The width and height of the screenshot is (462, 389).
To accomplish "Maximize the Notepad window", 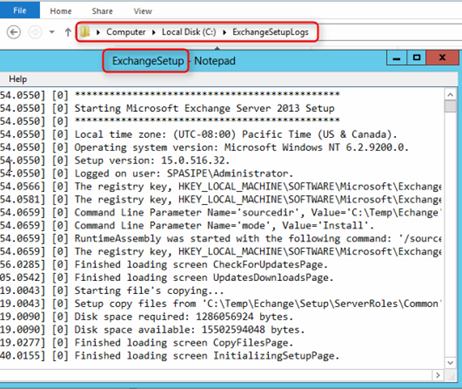I will tap(416, 58).
